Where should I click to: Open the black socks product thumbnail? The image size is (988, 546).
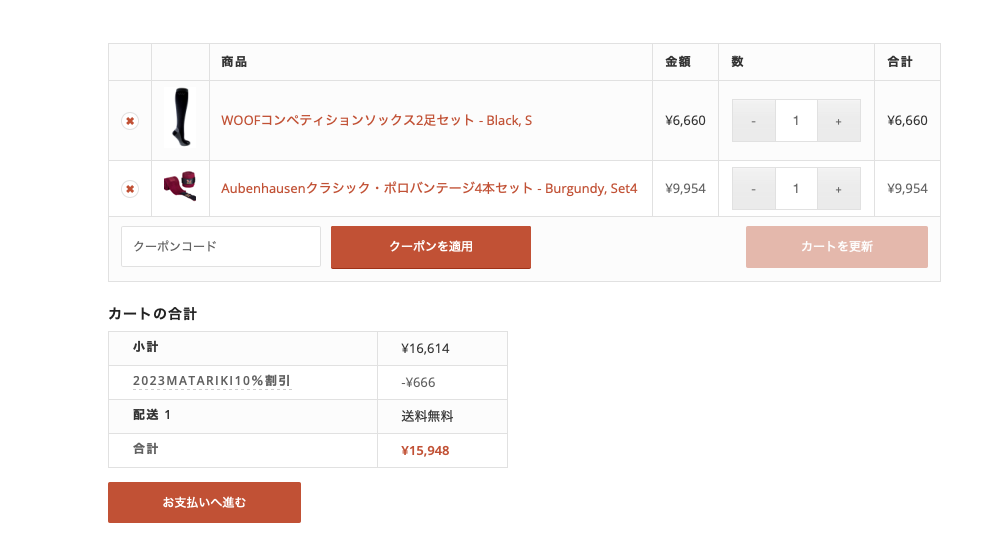[x=180, y=119]
